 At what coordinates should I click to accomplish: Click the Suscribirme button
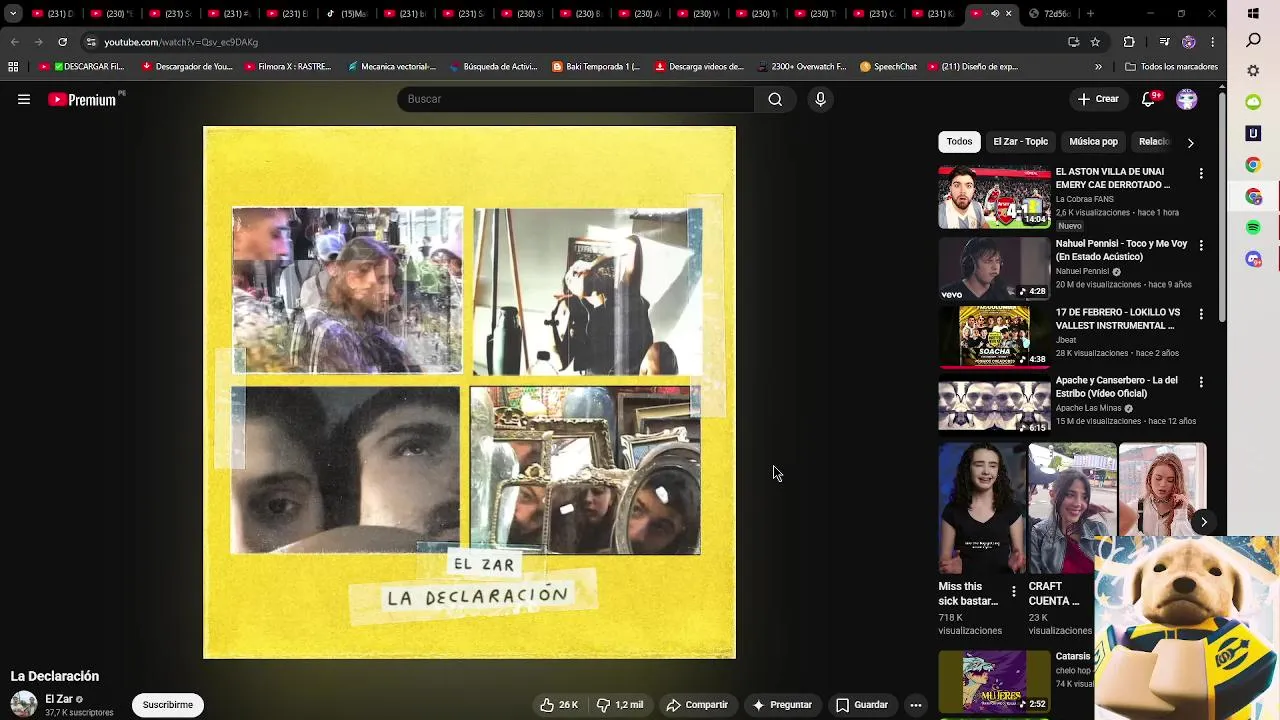[x=168, y=705]
